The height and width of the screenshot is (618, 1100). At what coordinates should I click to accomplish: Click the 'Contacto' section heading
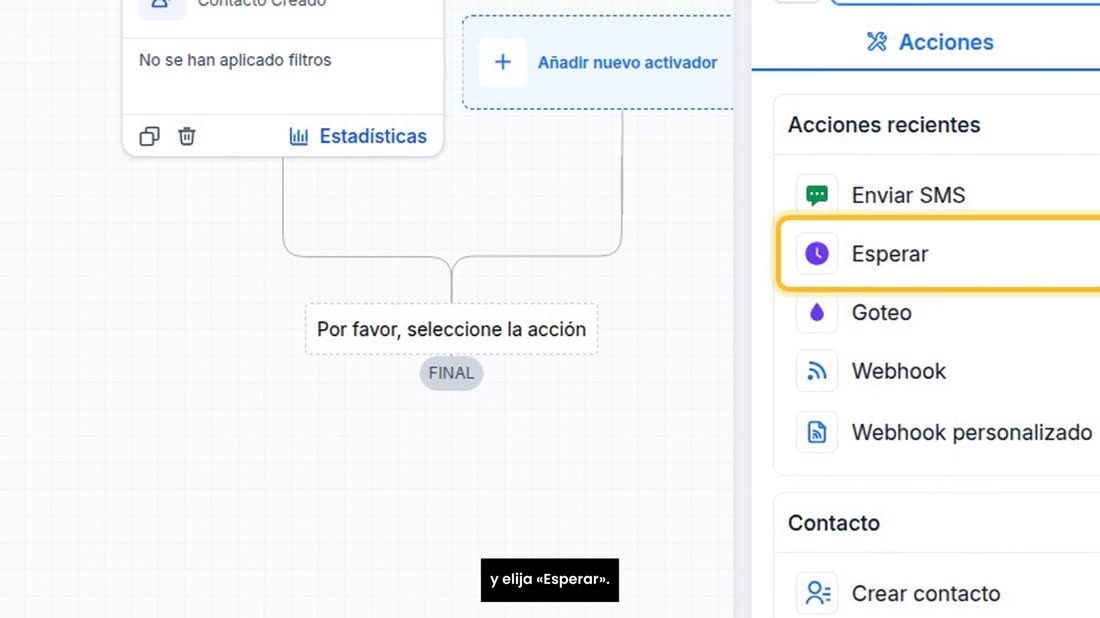point(833,523)
